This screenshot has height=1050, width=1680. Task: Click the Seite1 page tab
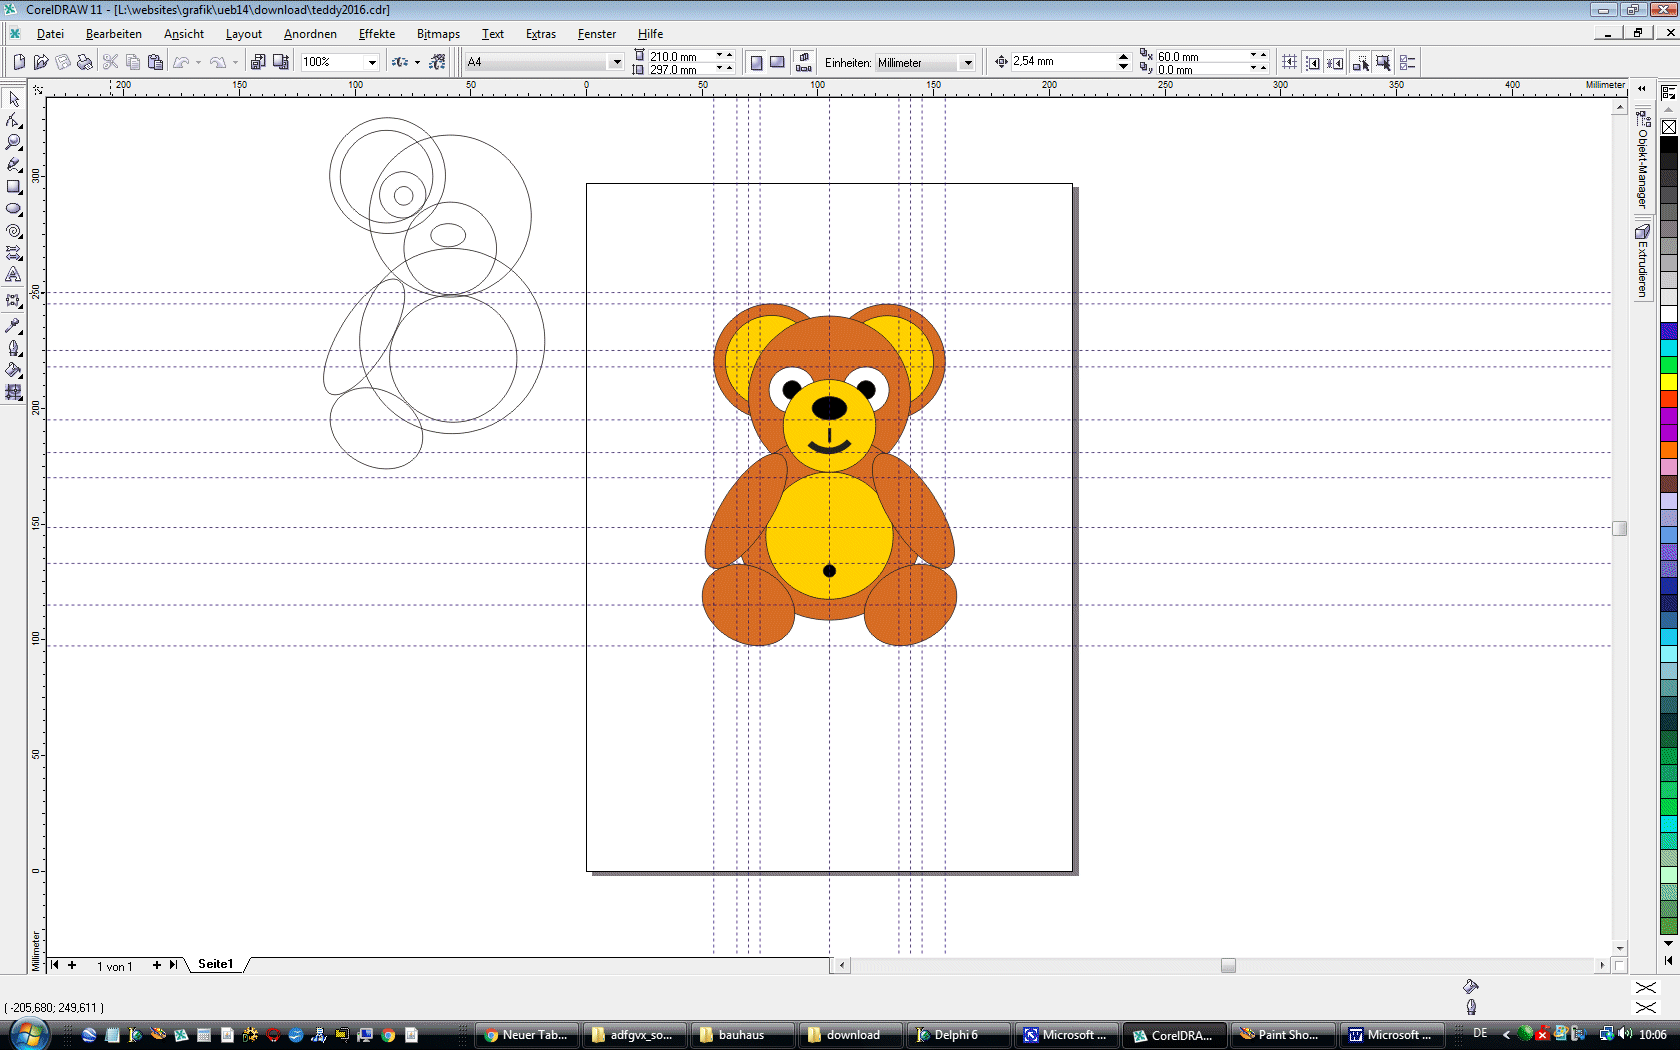point(215,964)
